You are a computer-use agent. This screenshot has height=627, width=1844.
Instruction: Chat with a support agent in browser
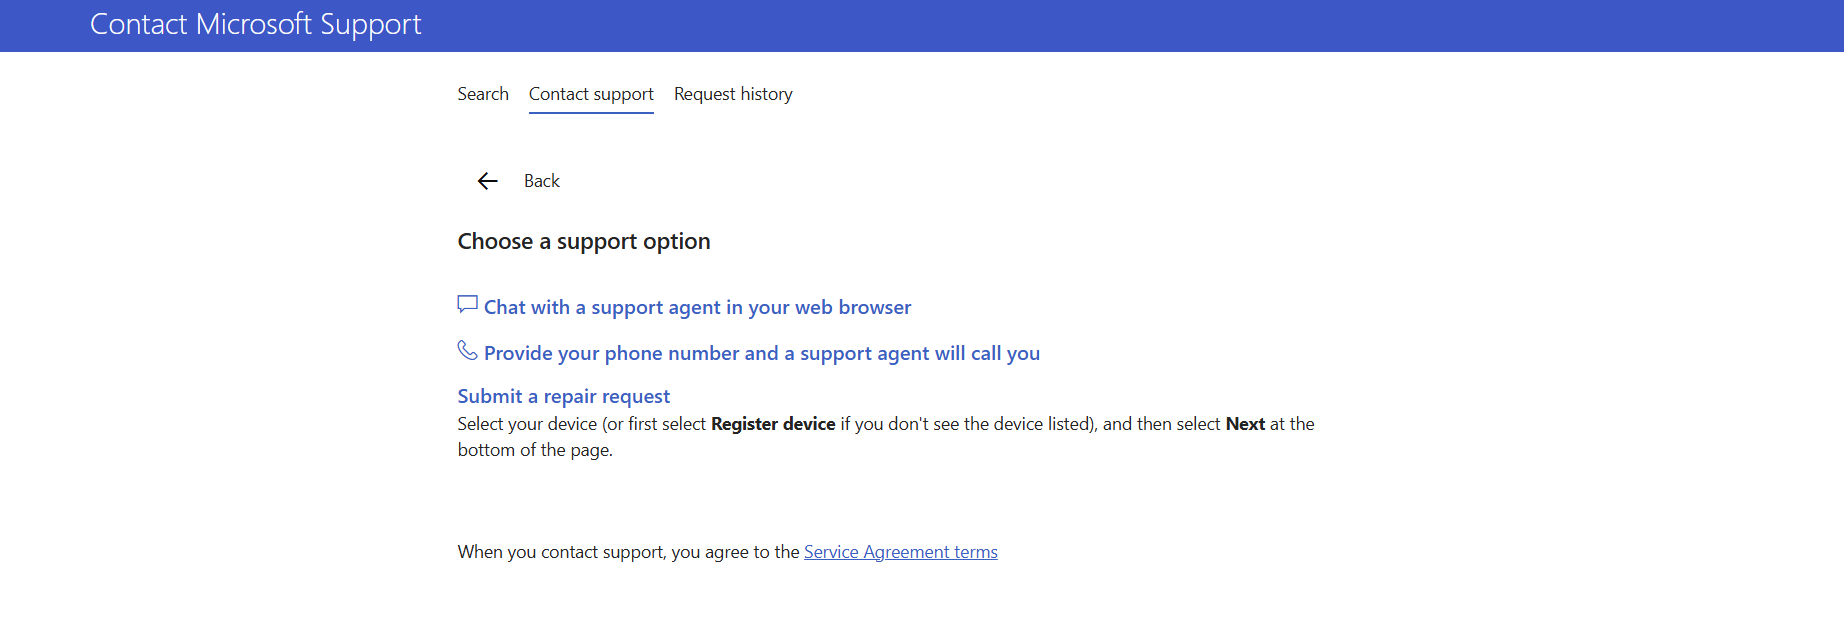click(x=697, y=307)
